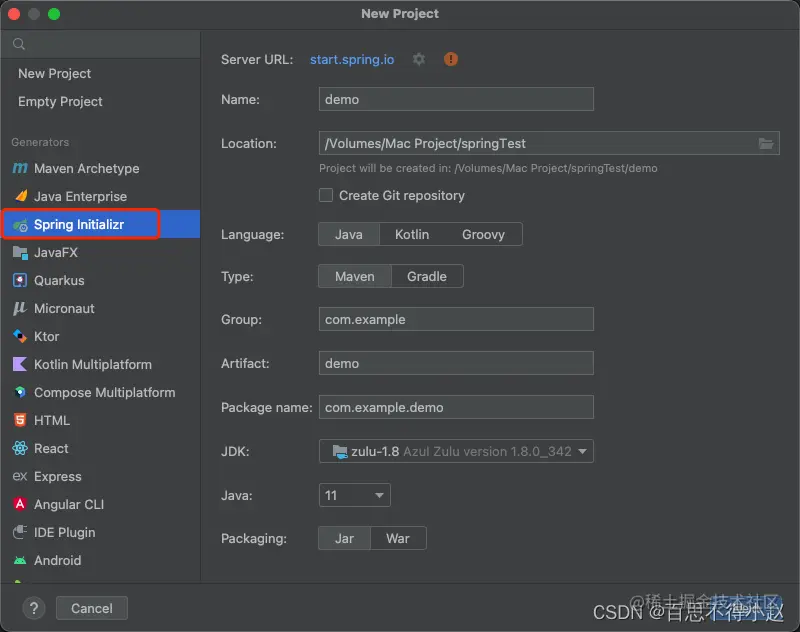Browse location with folder icon
800x632 pixels.
pyautogui.click(x=766, y=143)
